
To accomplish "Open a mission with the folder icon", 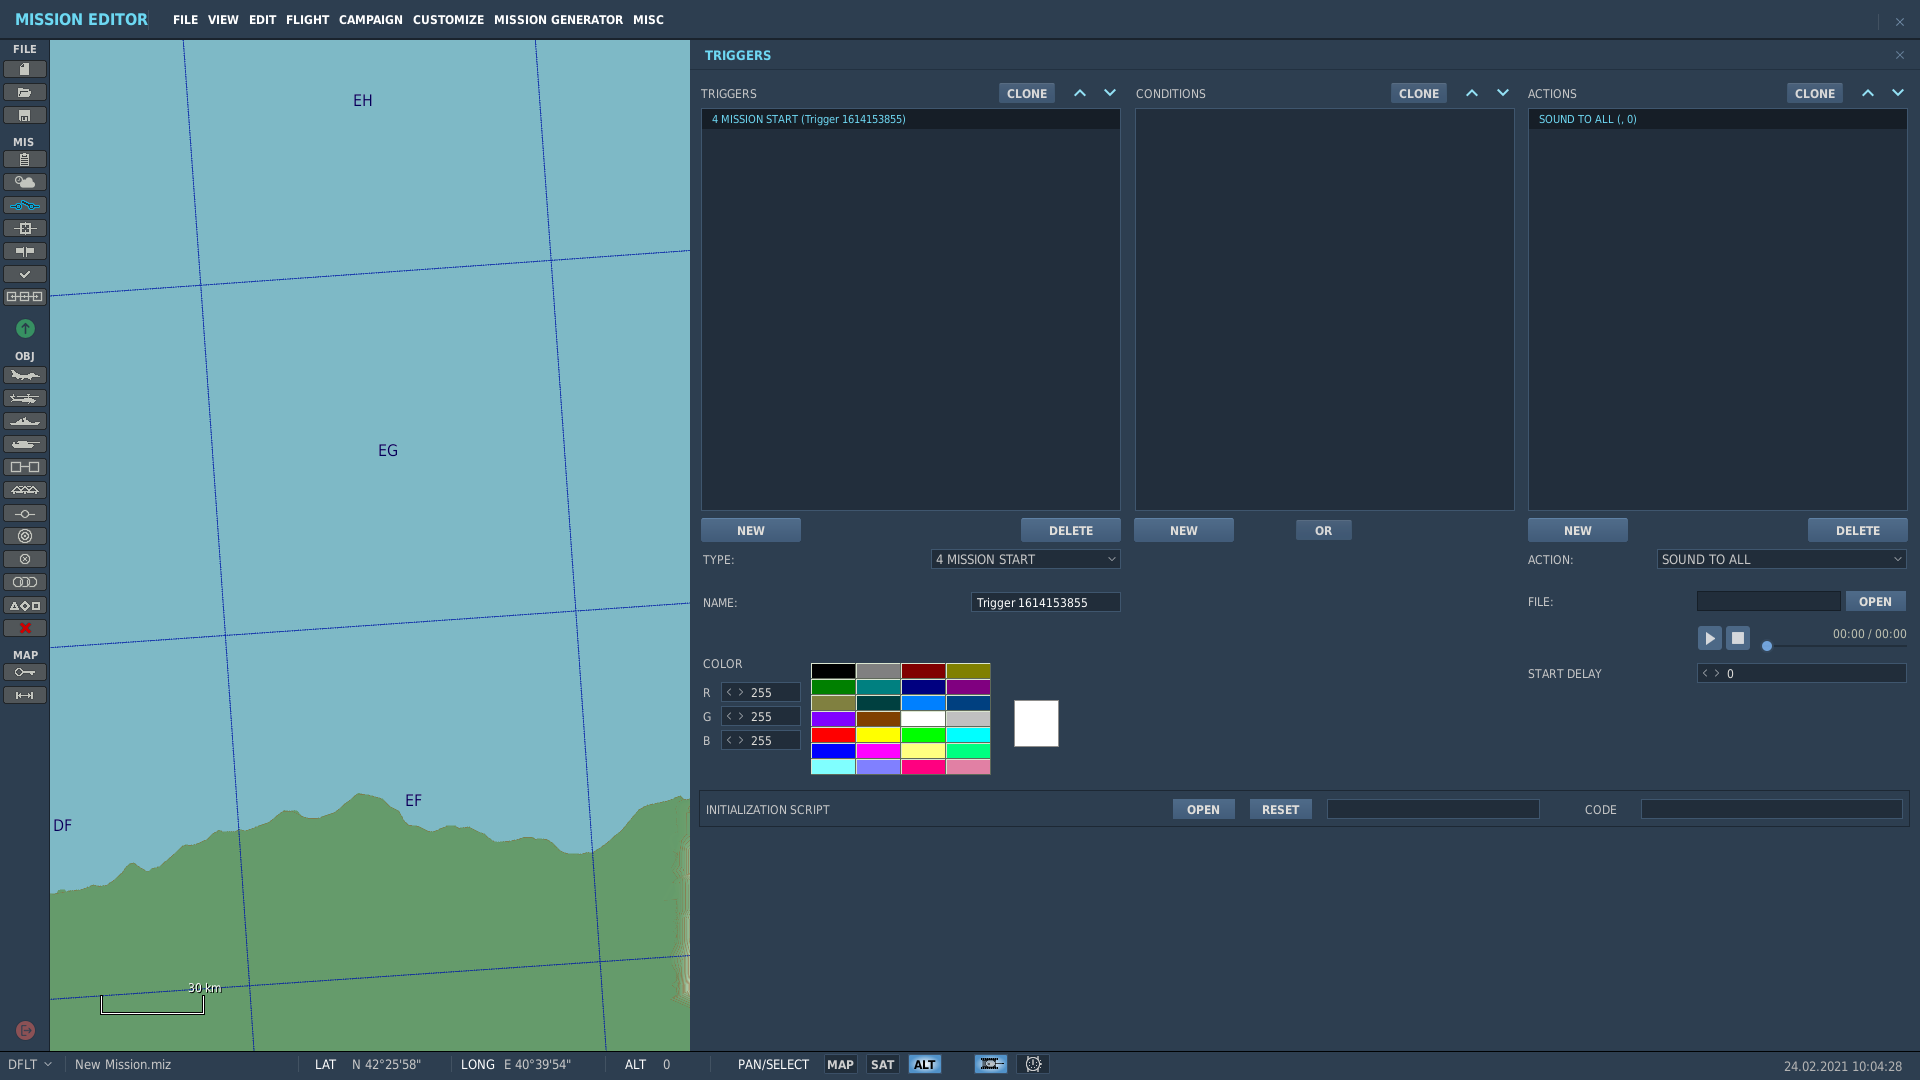I will (25, 92).
